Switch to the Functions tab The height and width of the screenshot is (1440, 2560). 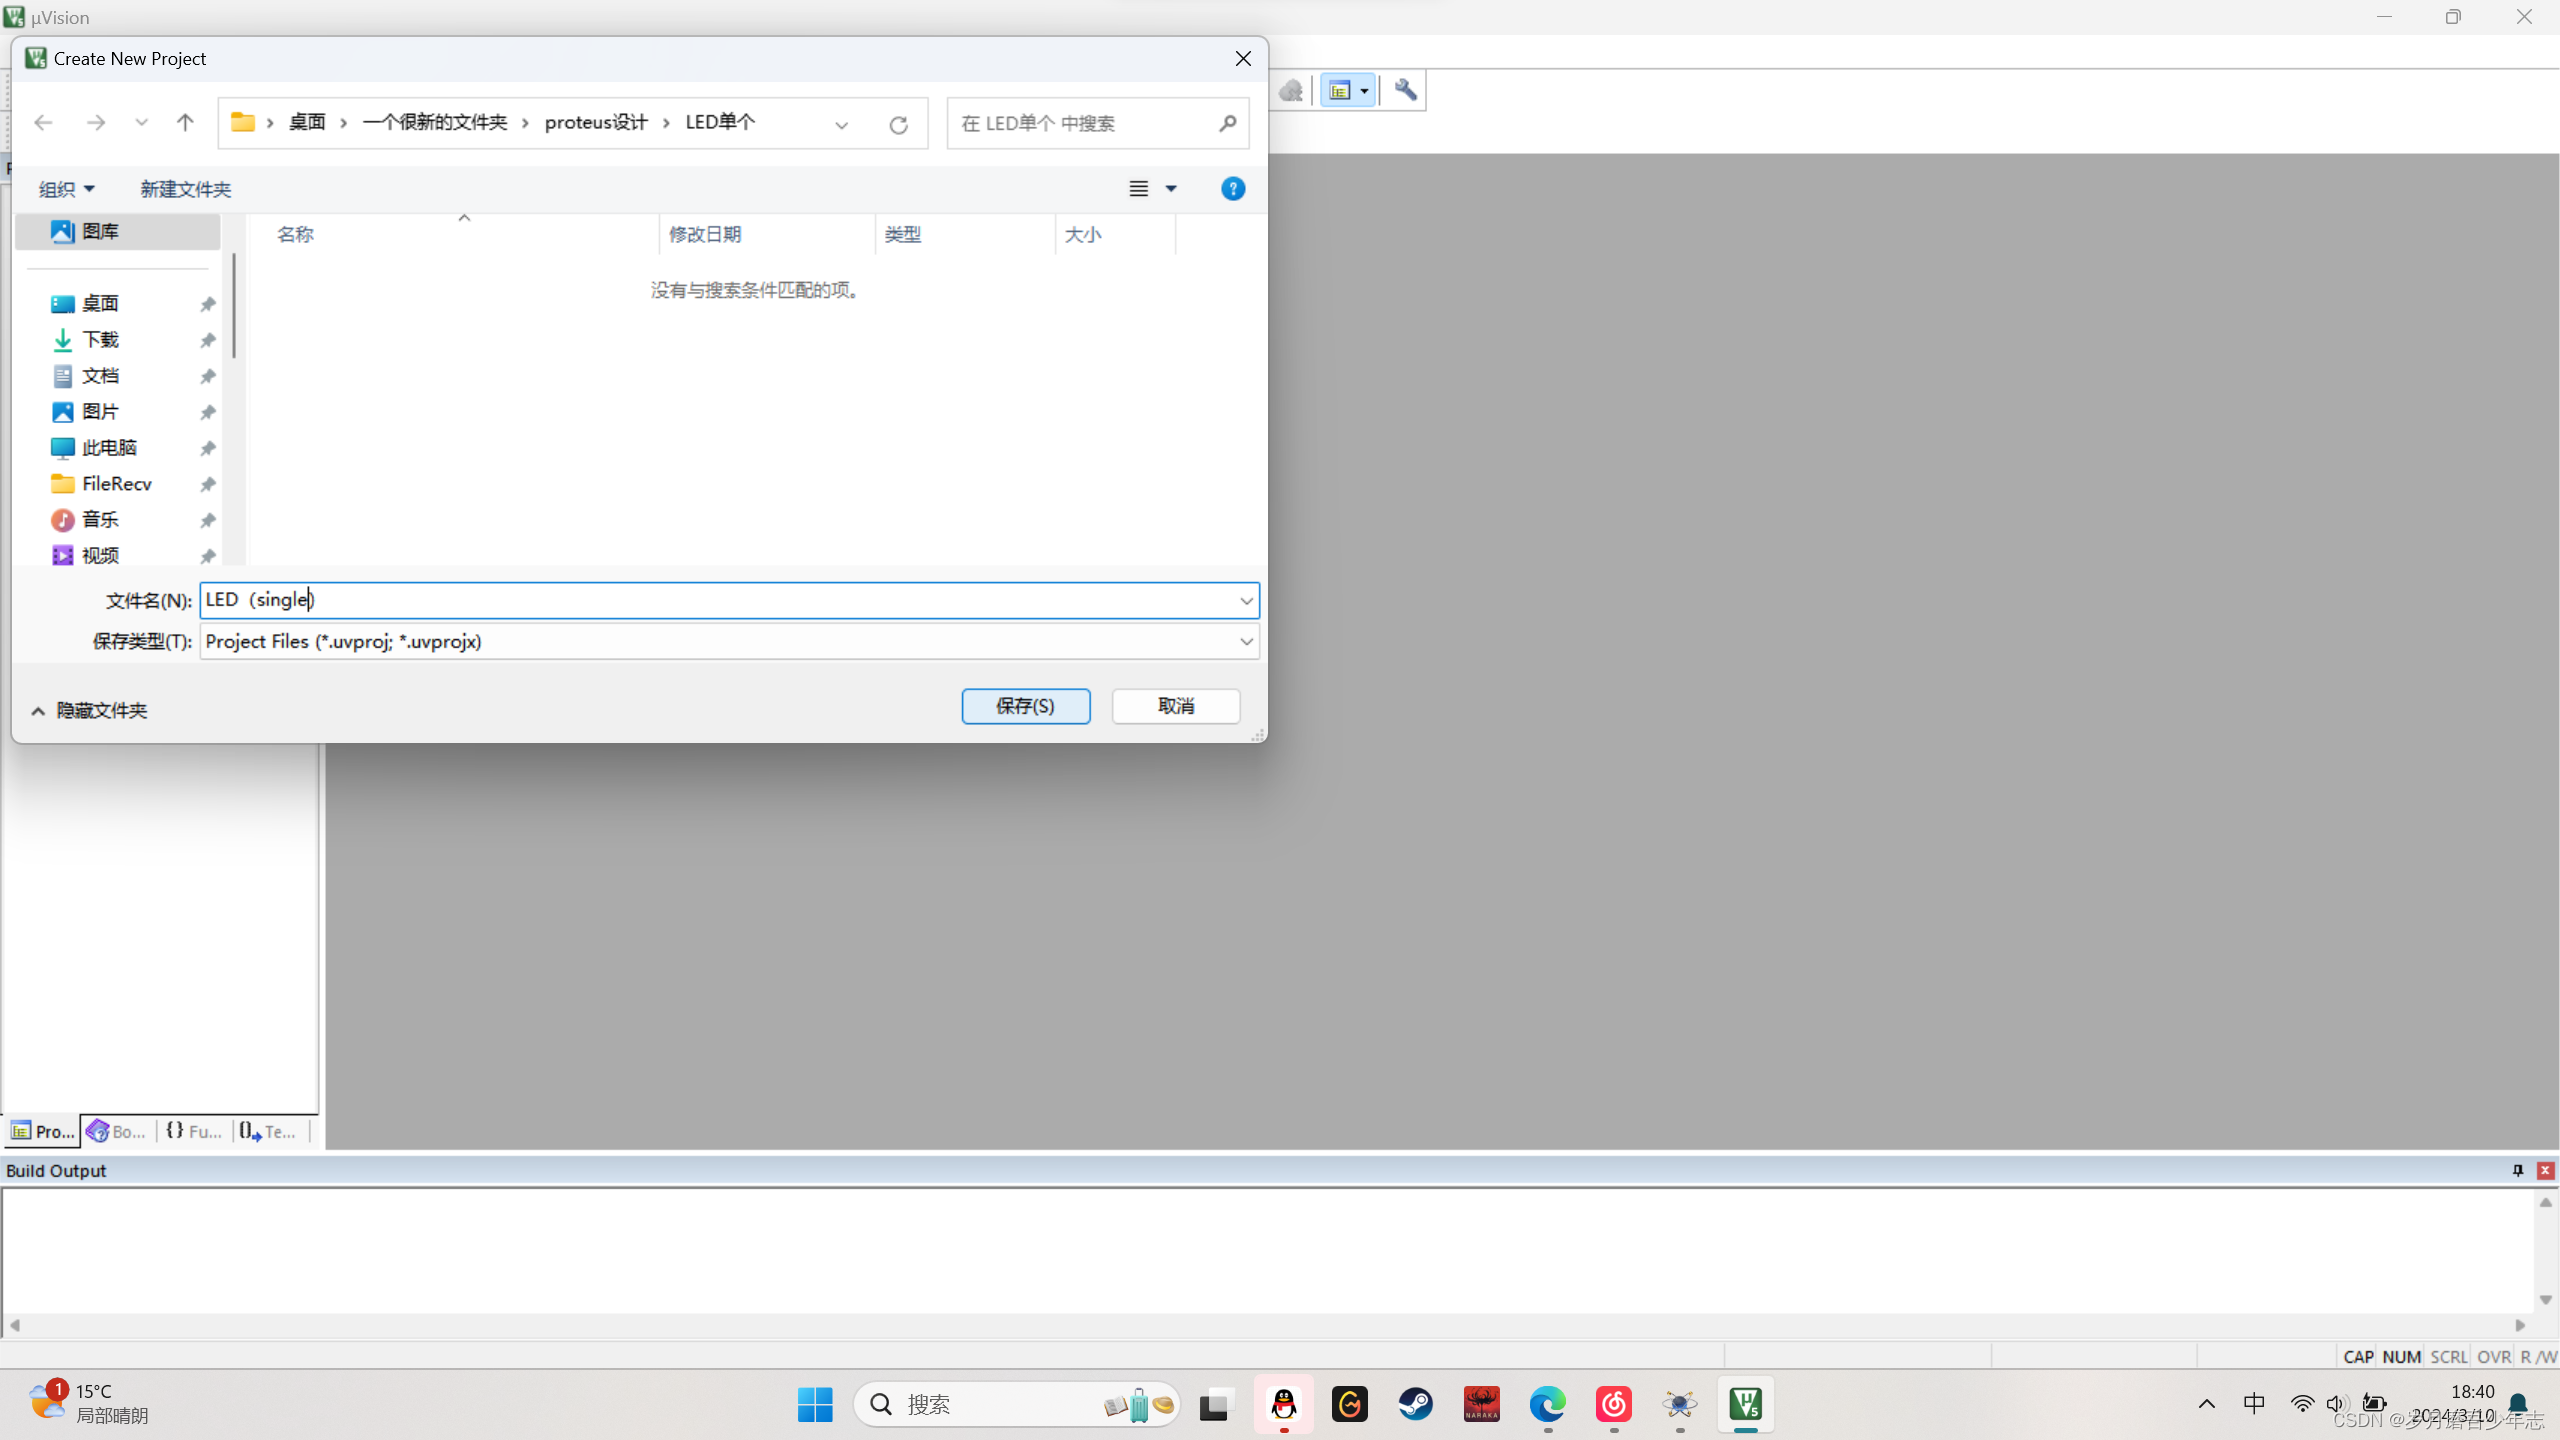pos(194,1131)
